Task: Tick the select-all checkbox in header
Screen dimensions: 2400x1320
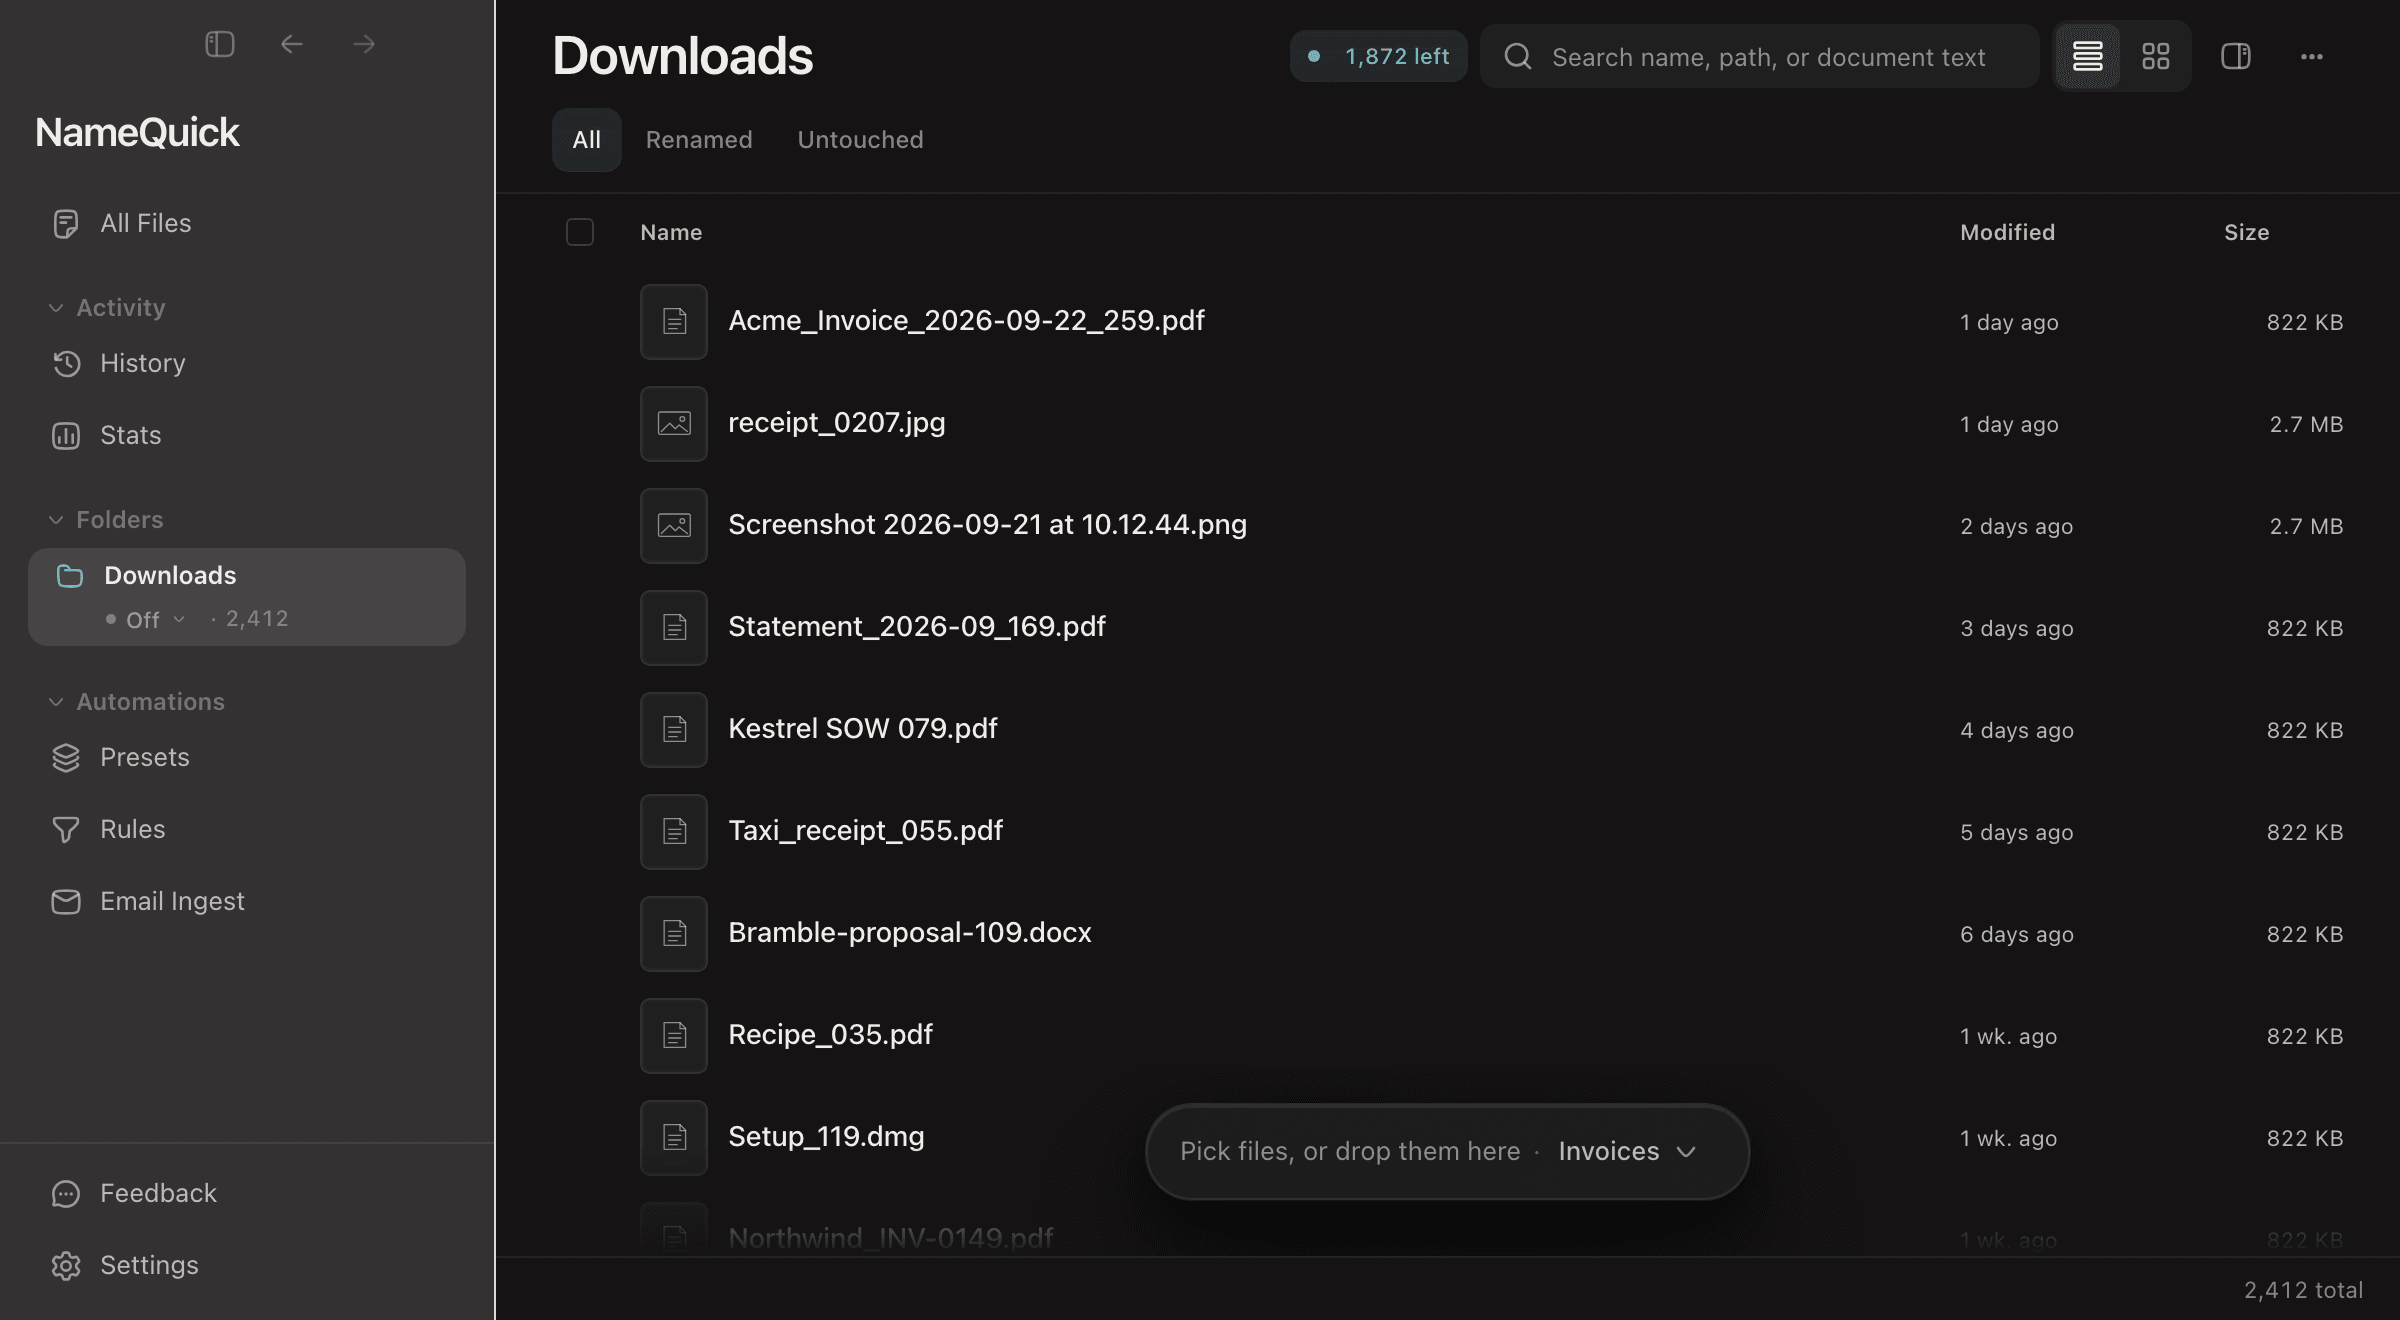Action: 580,232
